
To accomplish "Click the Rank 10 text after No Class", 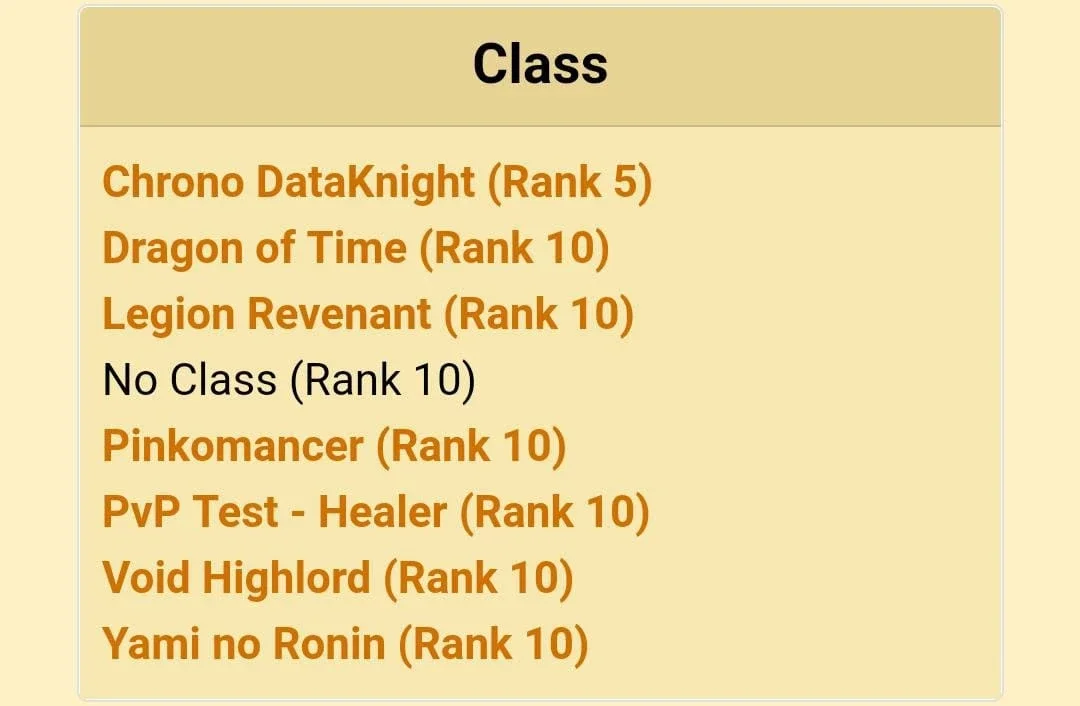I will pos(382,380).
